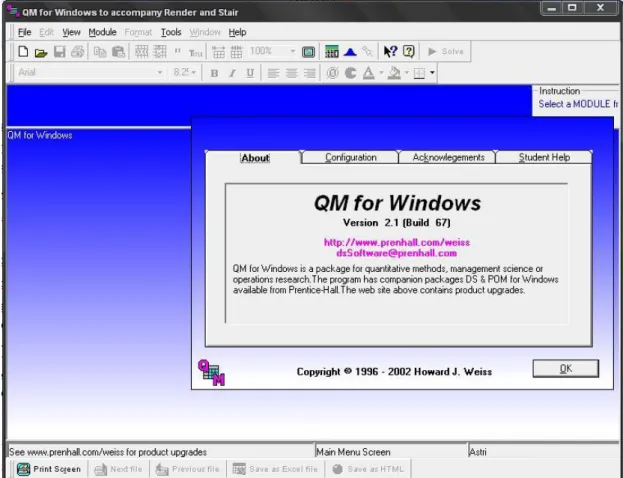Click the 'Select a MODULE' instruction text

click(578, 104)
